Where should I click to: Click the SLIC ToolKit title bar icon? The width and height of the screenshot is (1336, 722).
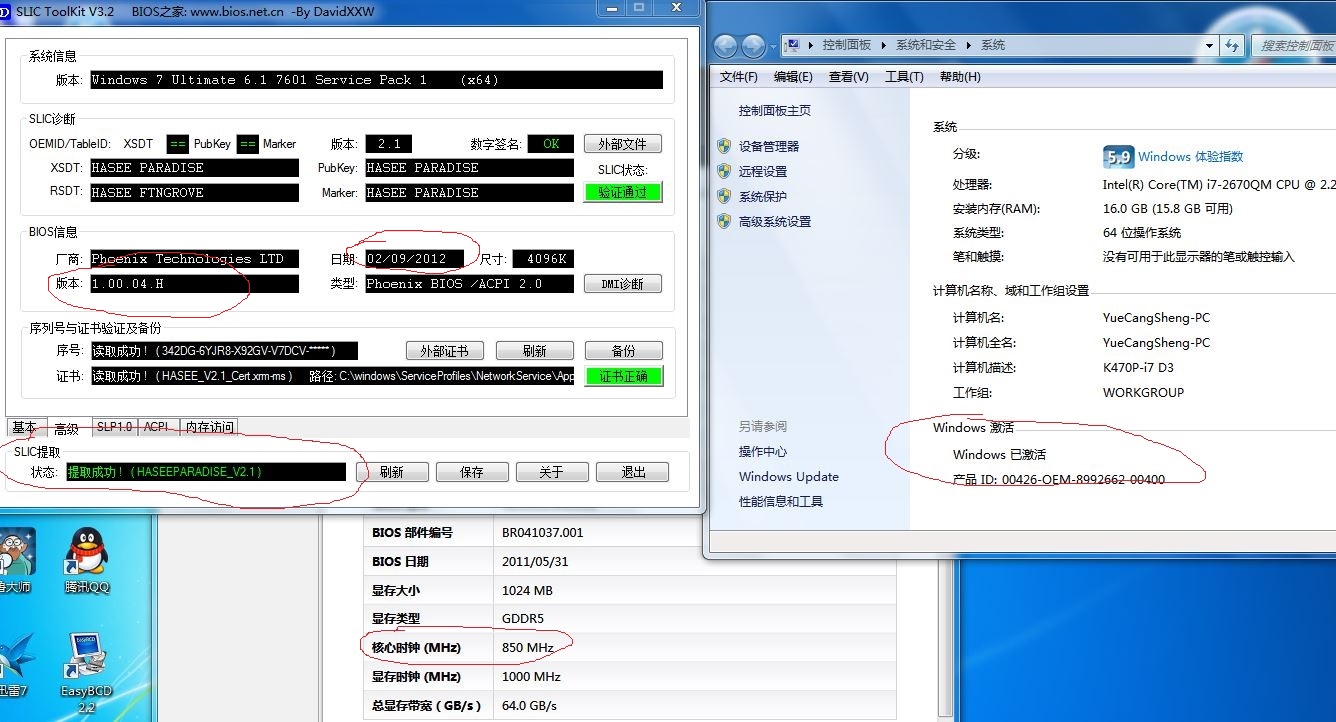[x=6, y=11]
